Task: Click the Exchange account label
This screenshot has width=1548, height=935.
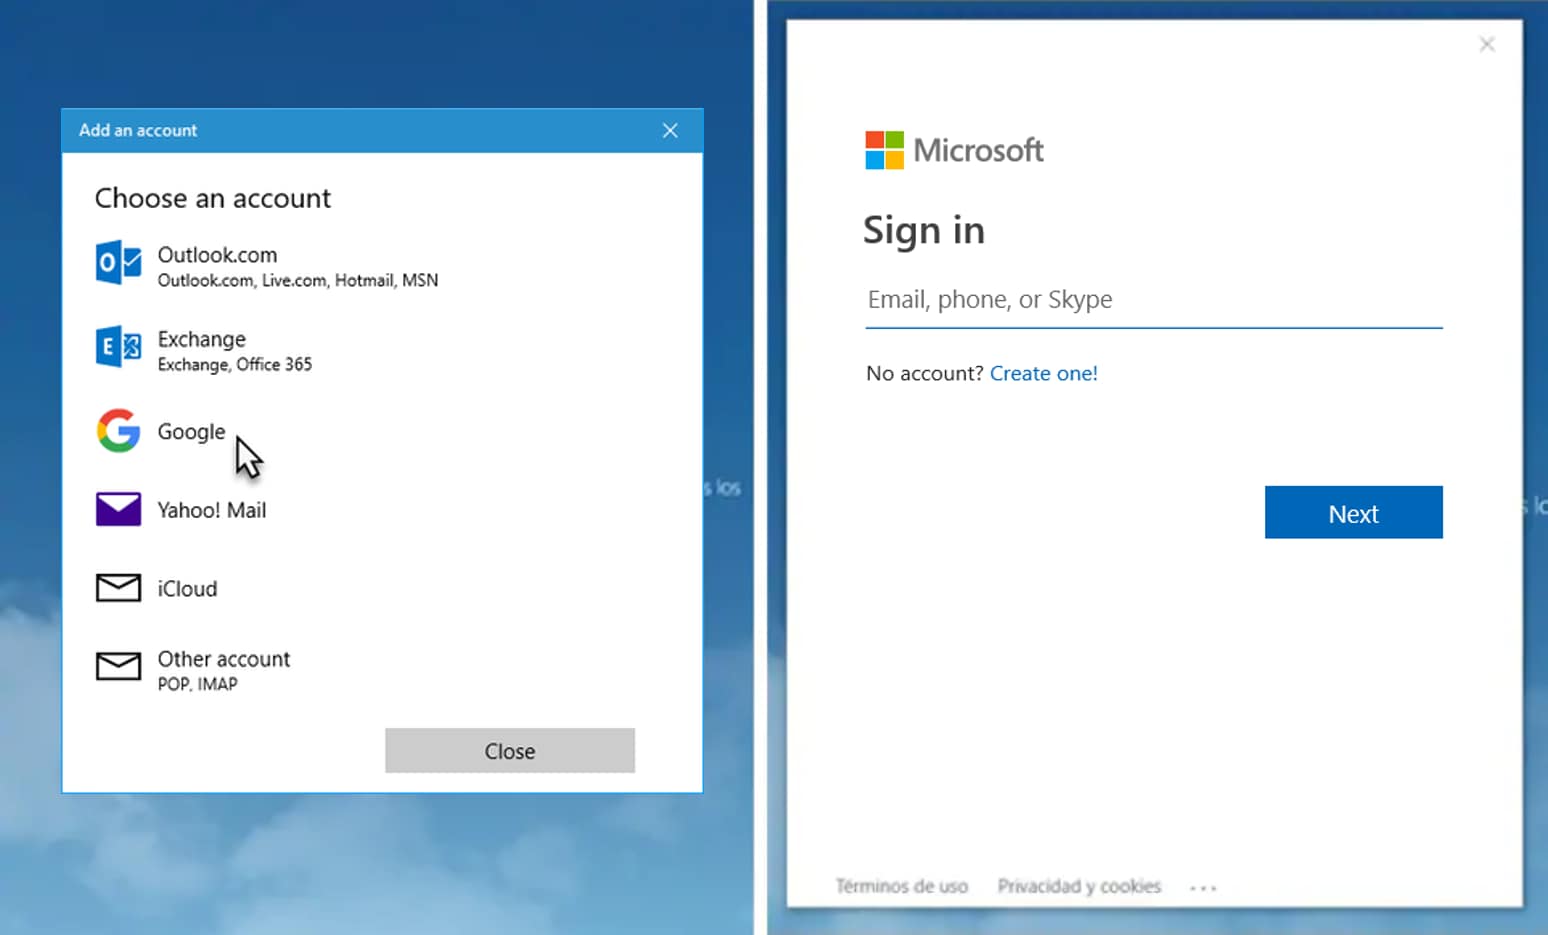Action: click(201, 339)
